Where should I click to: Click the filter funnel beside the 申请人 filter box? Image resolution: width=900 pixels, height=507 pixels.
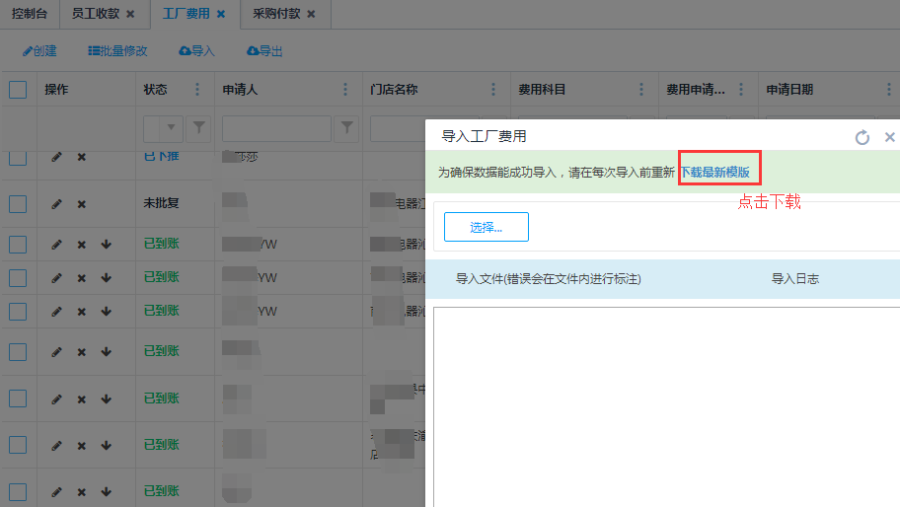coord(347,128)
